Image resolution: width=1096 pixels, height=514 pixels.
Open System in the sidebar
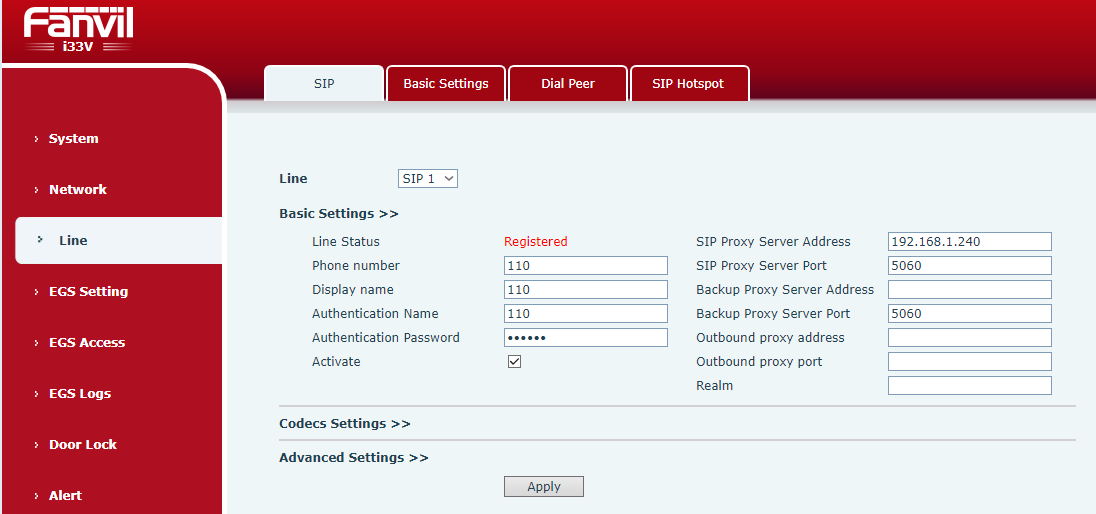[x=74, y=139]
